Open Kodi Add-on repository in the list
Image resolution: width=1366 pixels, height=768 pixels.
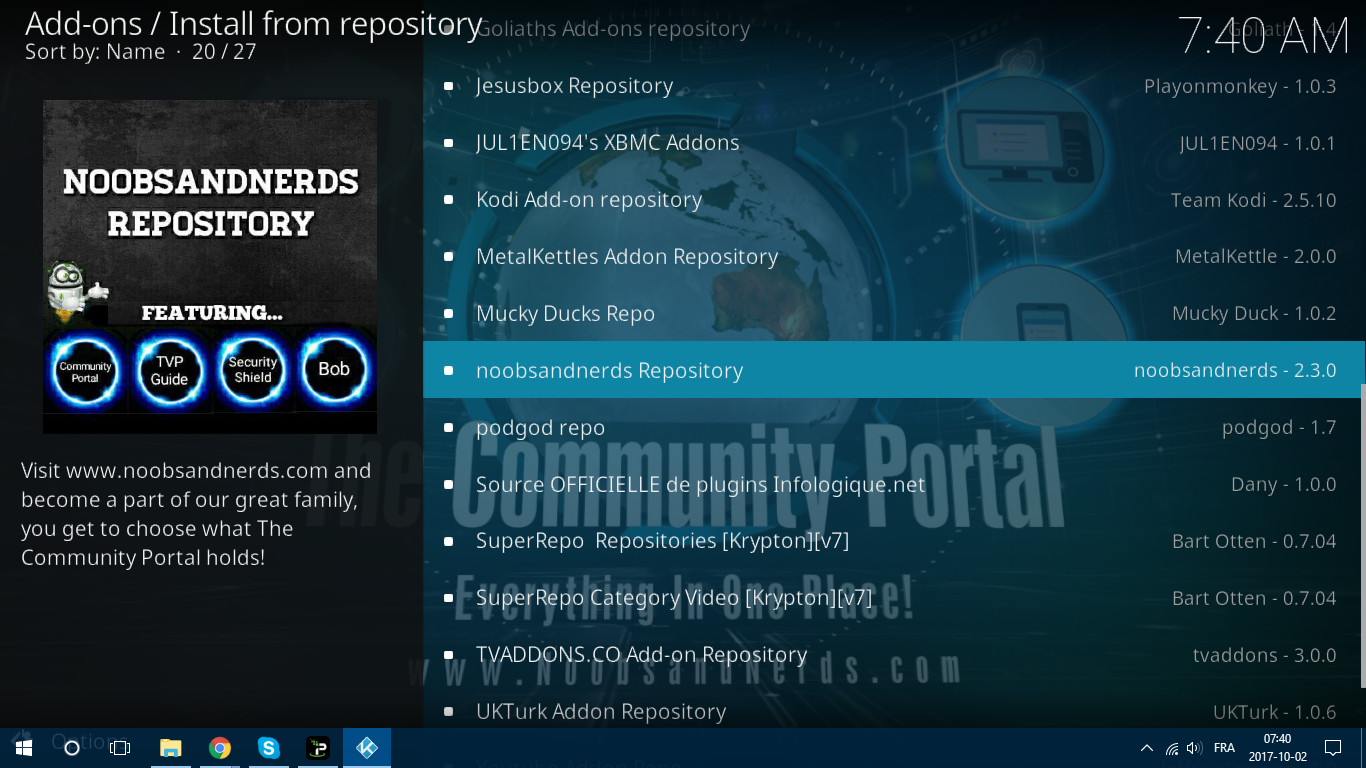pos(589,199)
